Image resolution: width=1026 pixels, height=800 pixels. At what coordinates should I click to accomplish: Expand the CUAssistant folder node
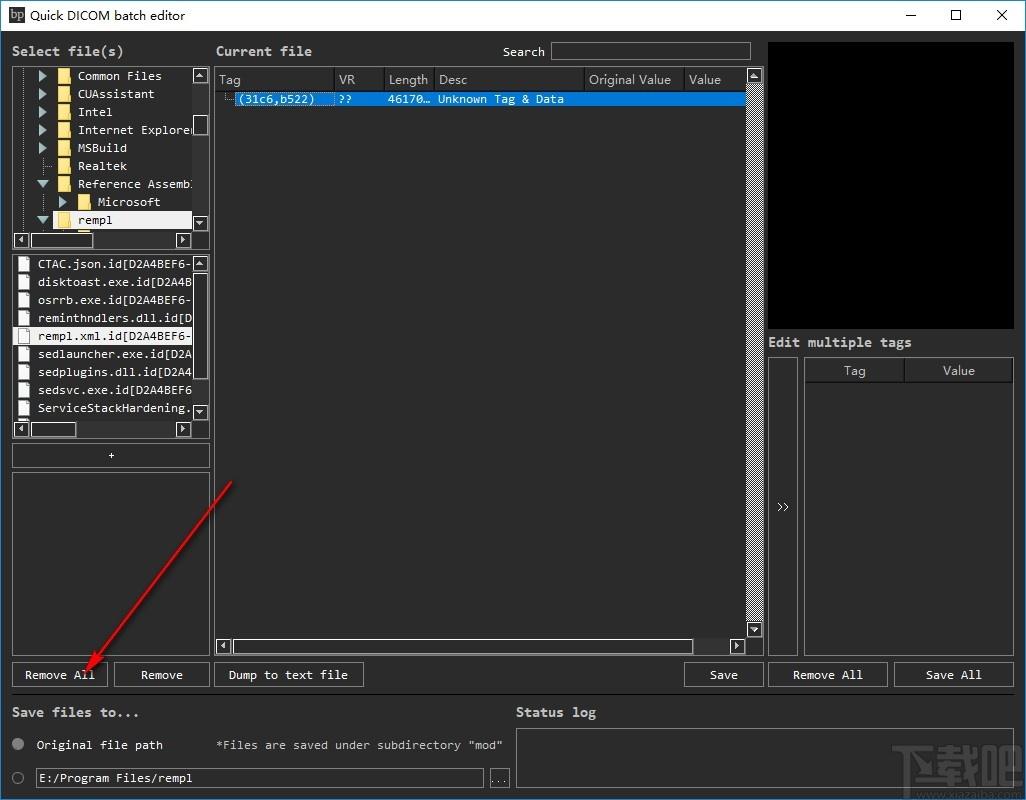click(43, 94)
